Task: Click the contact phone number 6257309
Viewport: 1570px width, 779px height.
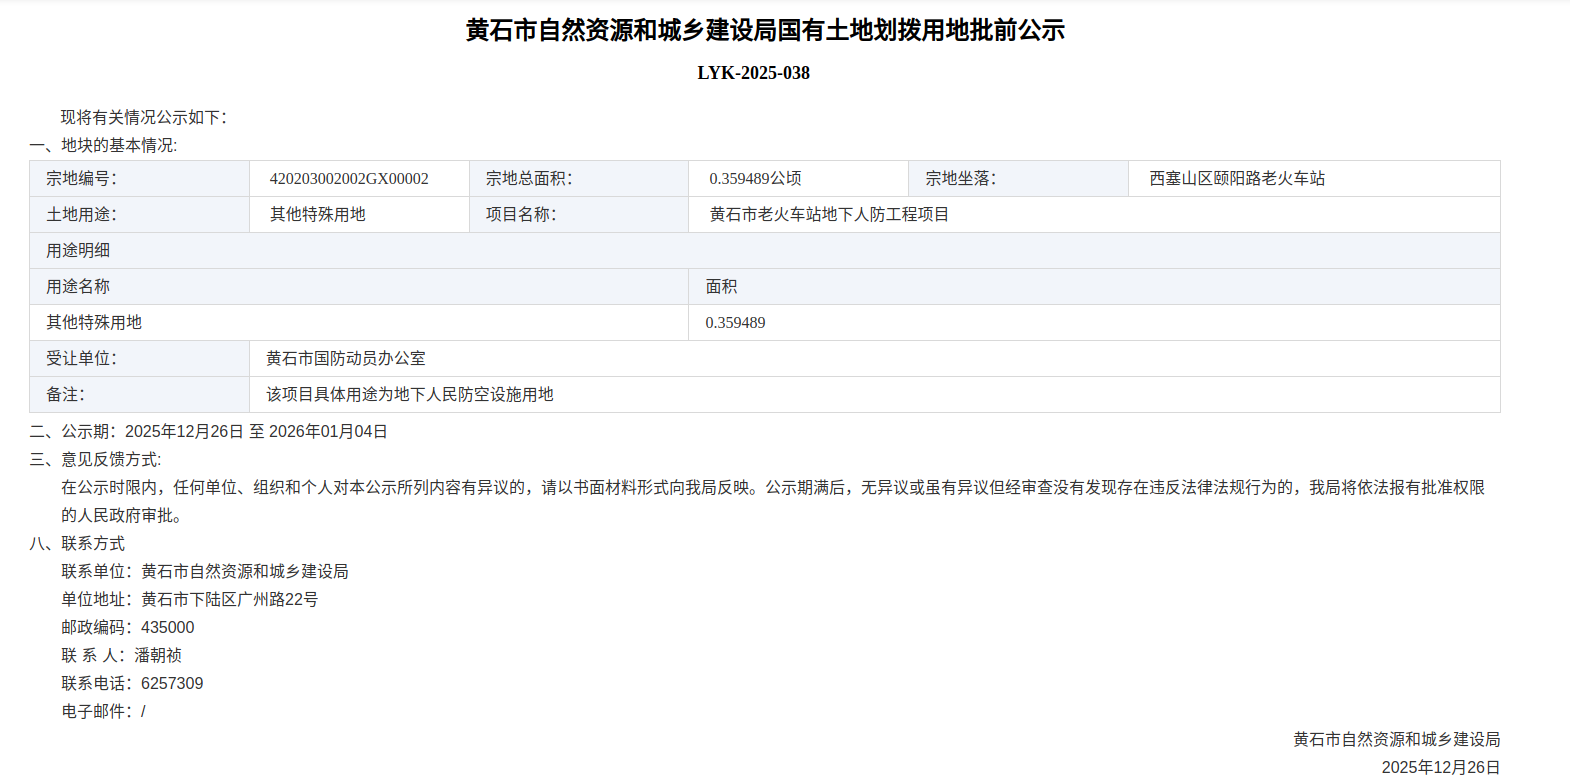Action: 172,684
